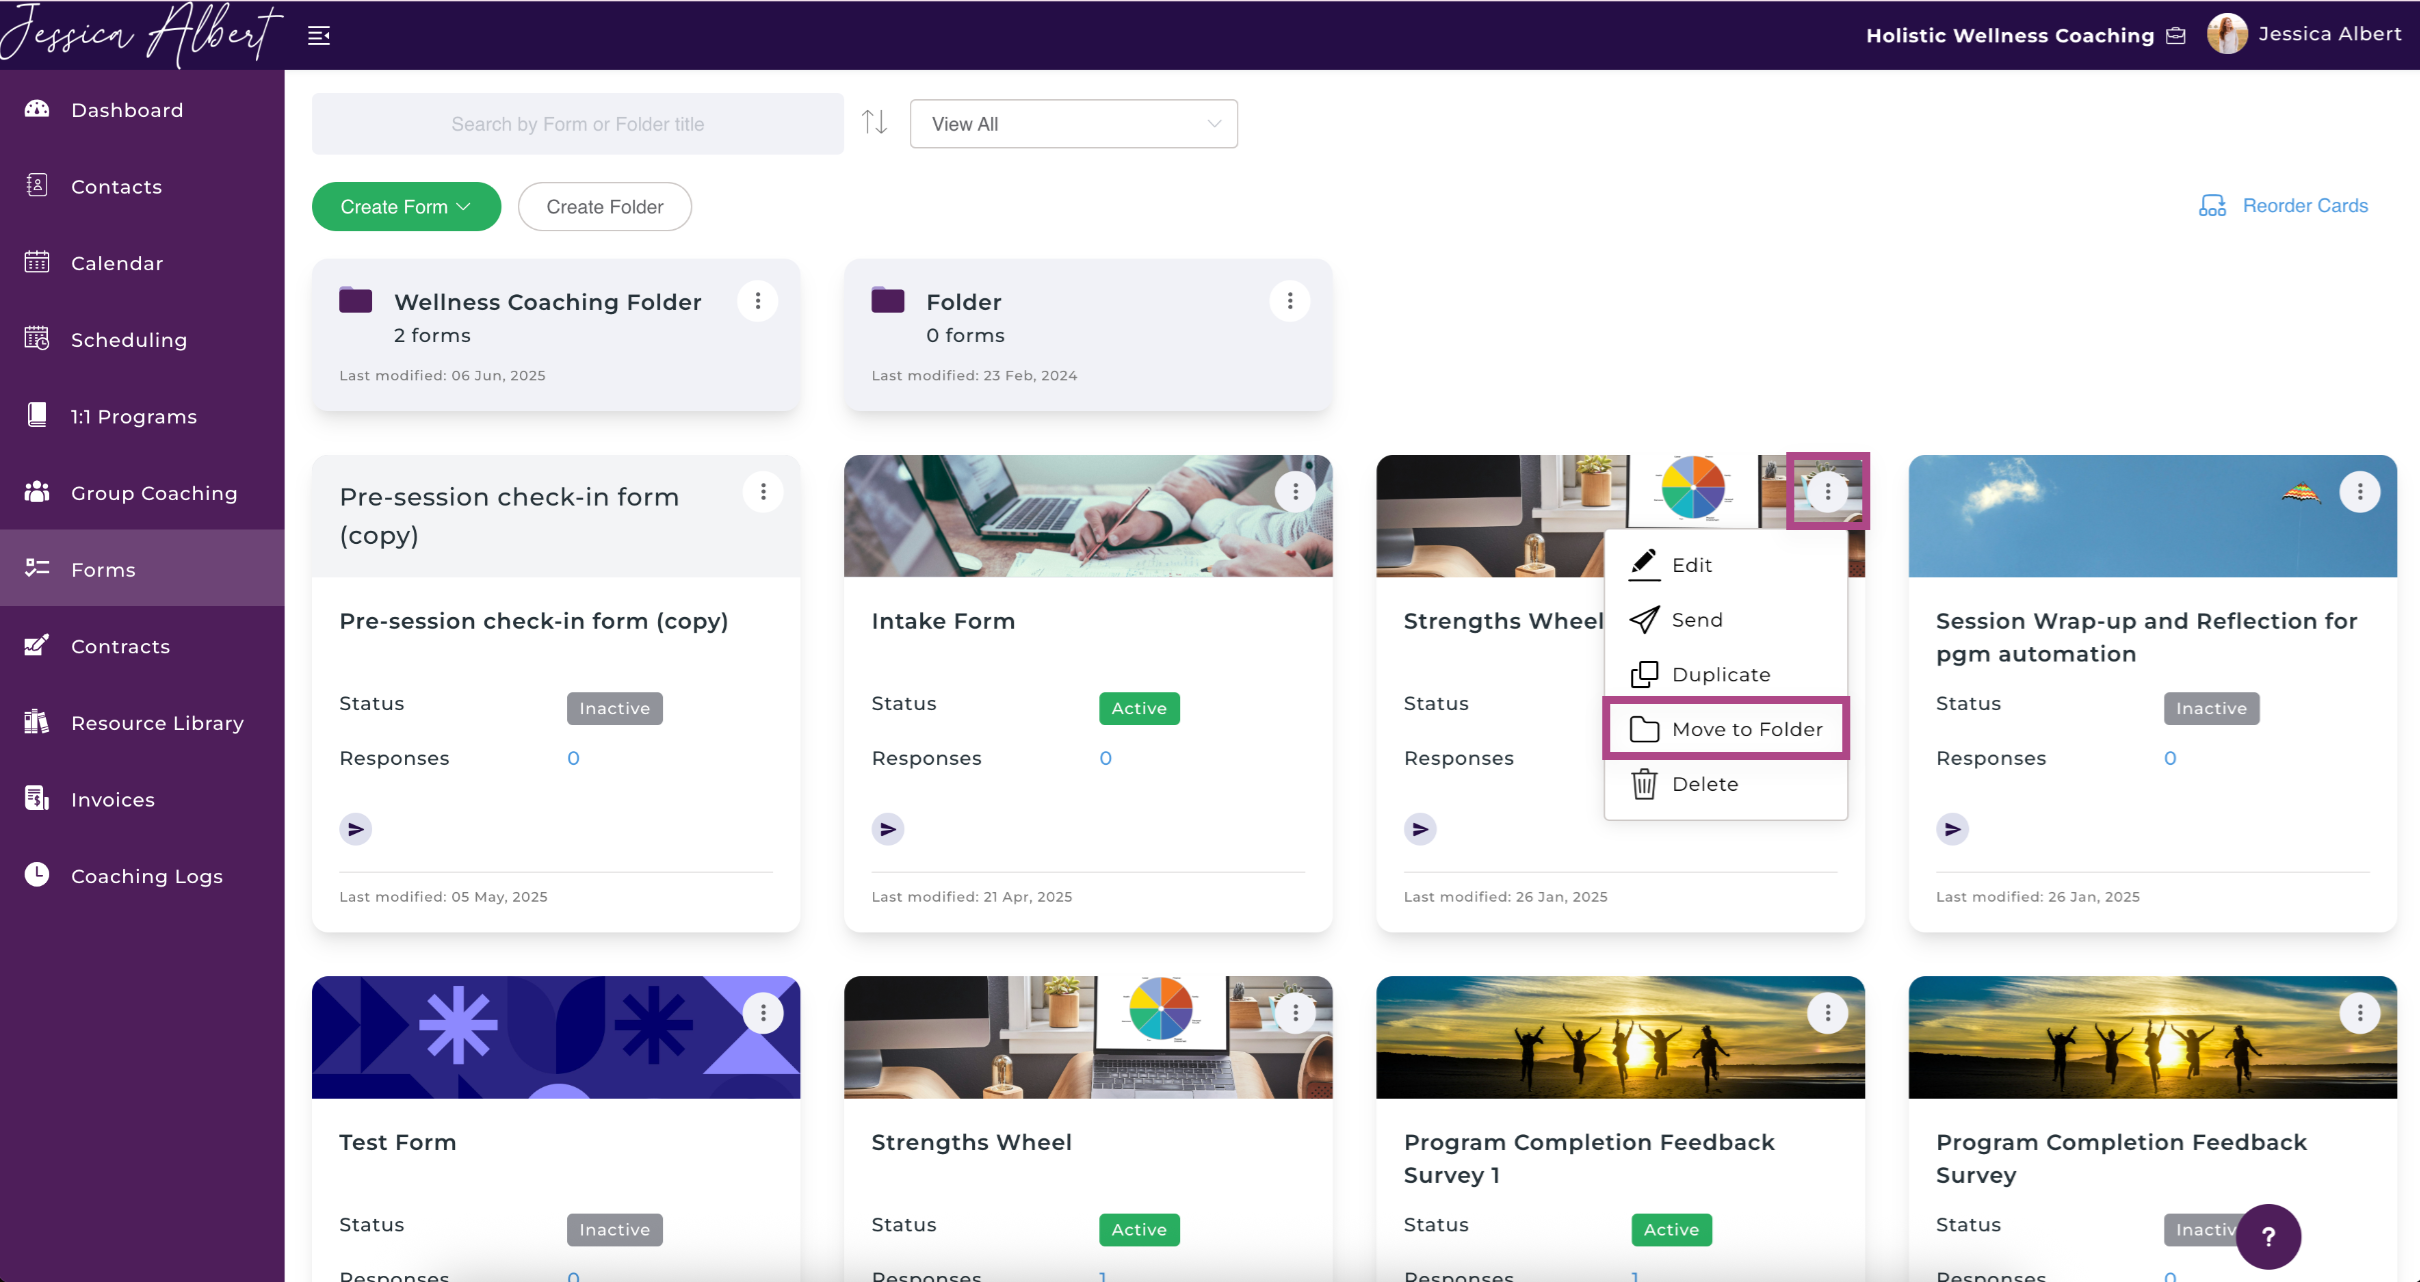Choose Send from context menu
The height and width of the screenshot is (1282, 2420).
(x=1726, y=620)
